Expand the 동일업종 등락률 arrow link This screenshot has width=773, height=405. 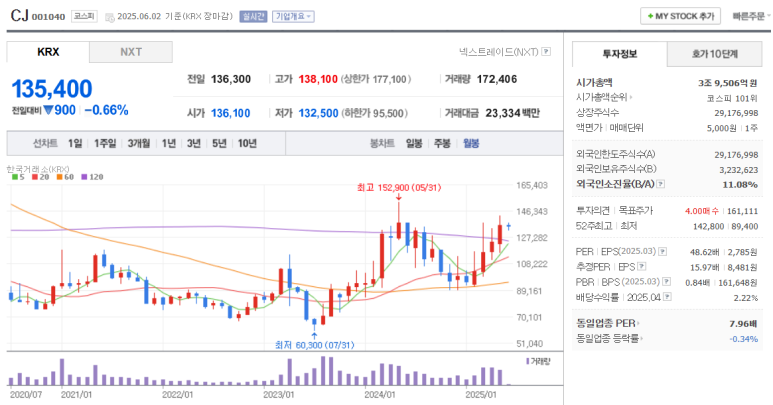click(x=610, y=338)
